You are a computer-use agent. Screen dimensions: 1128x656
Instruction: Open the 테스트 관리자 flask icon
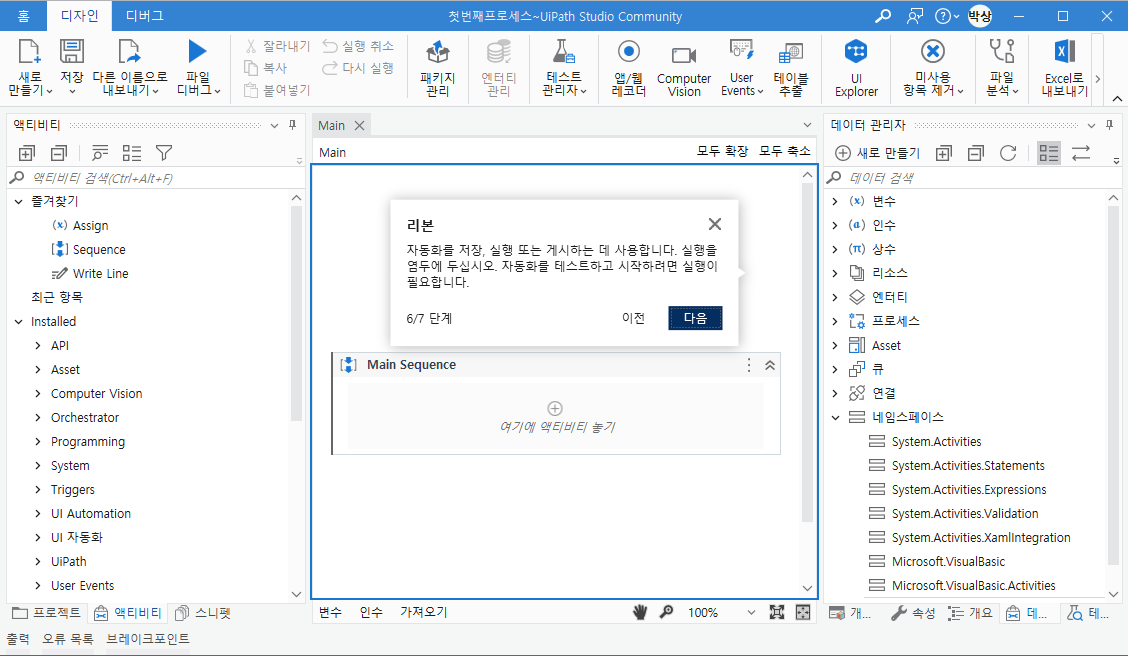point(563,51)
